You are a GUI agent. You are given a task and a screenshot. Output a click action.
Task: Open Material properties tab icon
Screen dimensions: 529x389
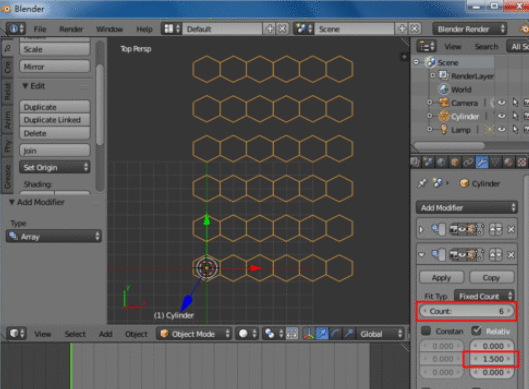(508, 163)
